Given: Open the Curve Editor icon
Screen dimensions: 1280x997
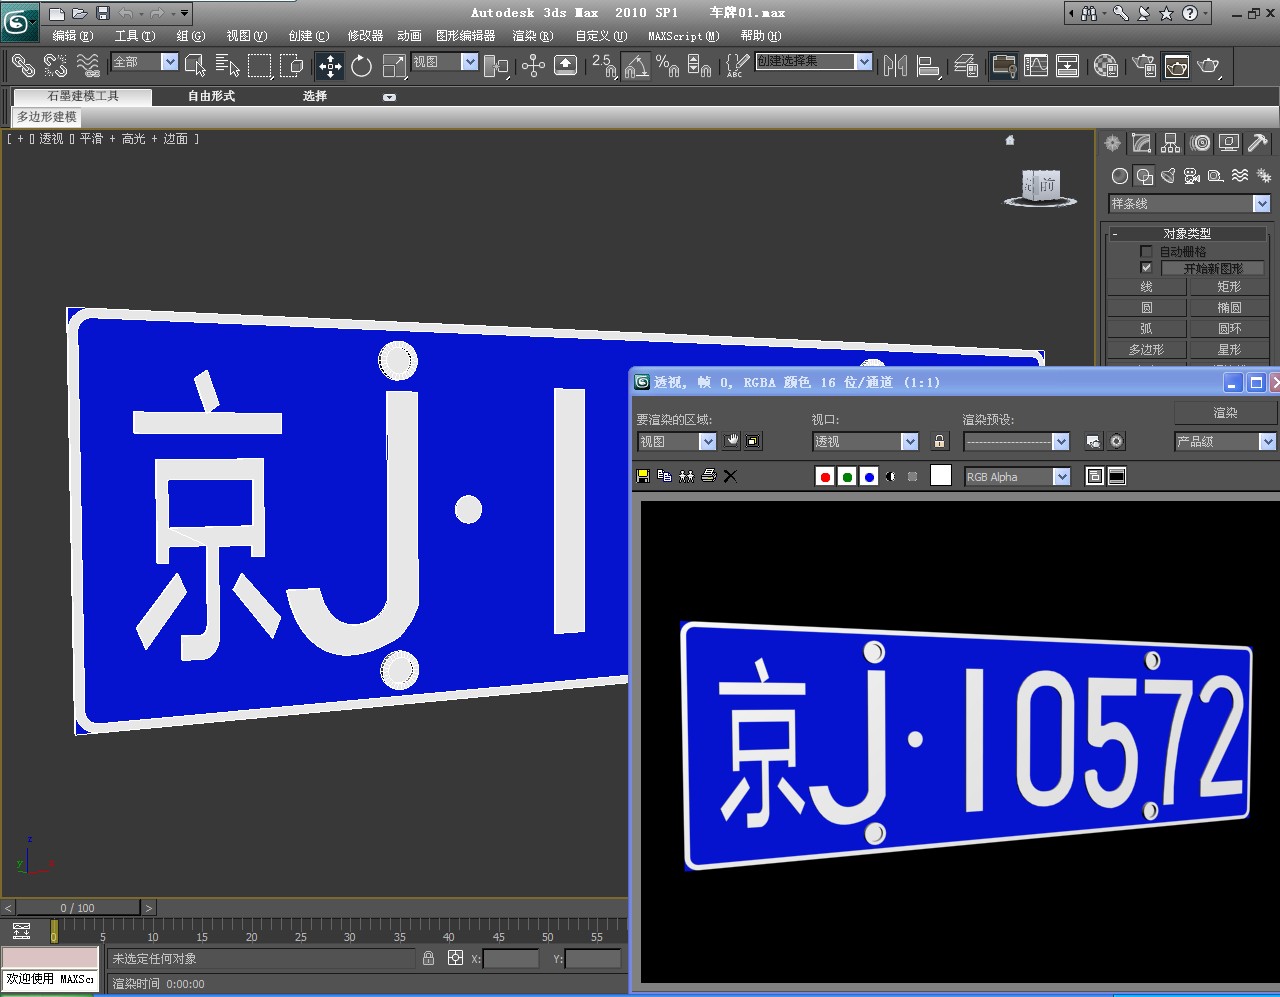Looking at the screenshot, I should click(1003, 66).
